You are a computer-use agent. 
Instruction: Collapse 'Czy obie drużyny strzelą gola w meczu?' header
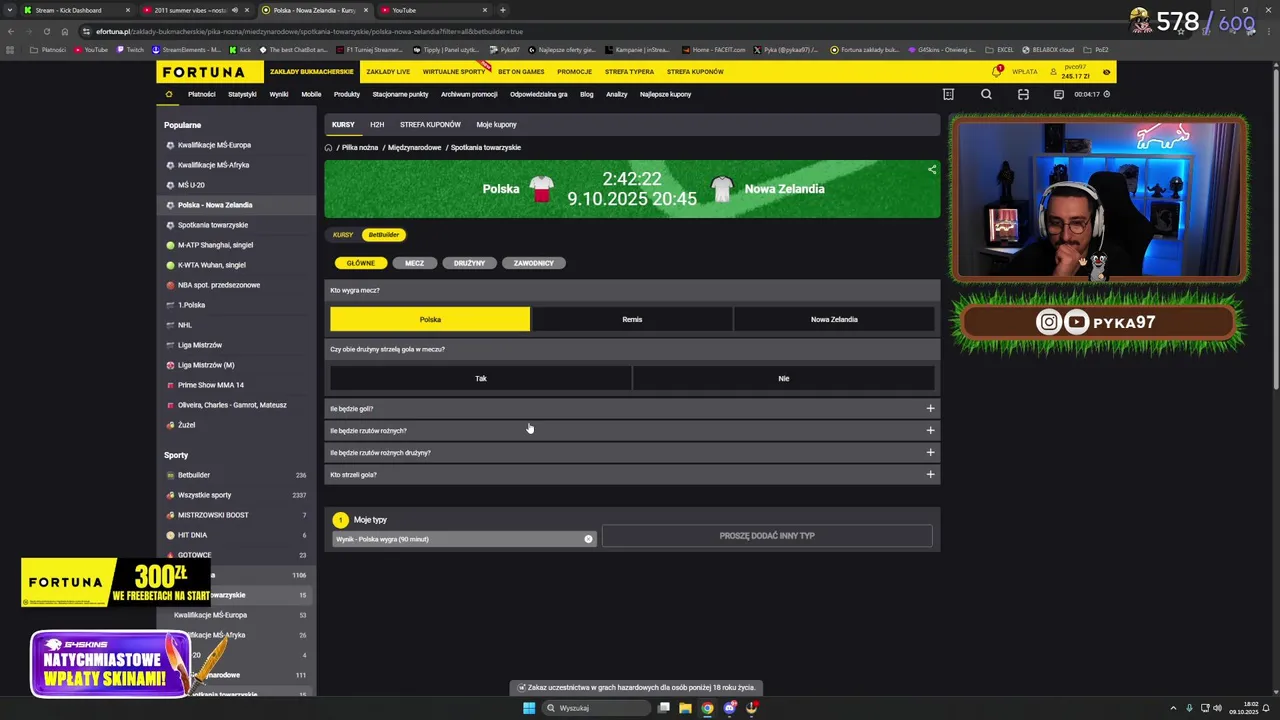pos(632,349)
